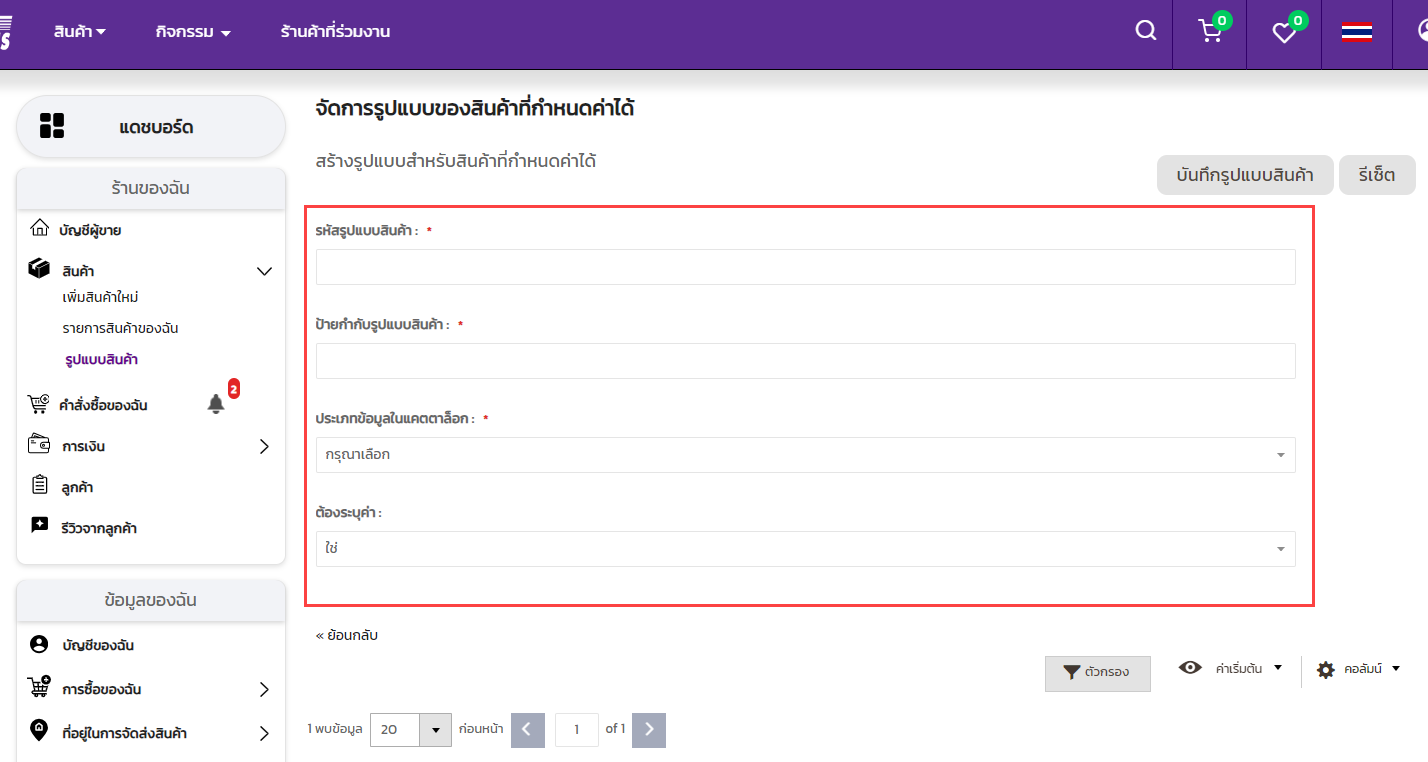Screen dimensions: 1428x762
Task: Click the ย้อนกลับ back link
Action: (346, 635)
